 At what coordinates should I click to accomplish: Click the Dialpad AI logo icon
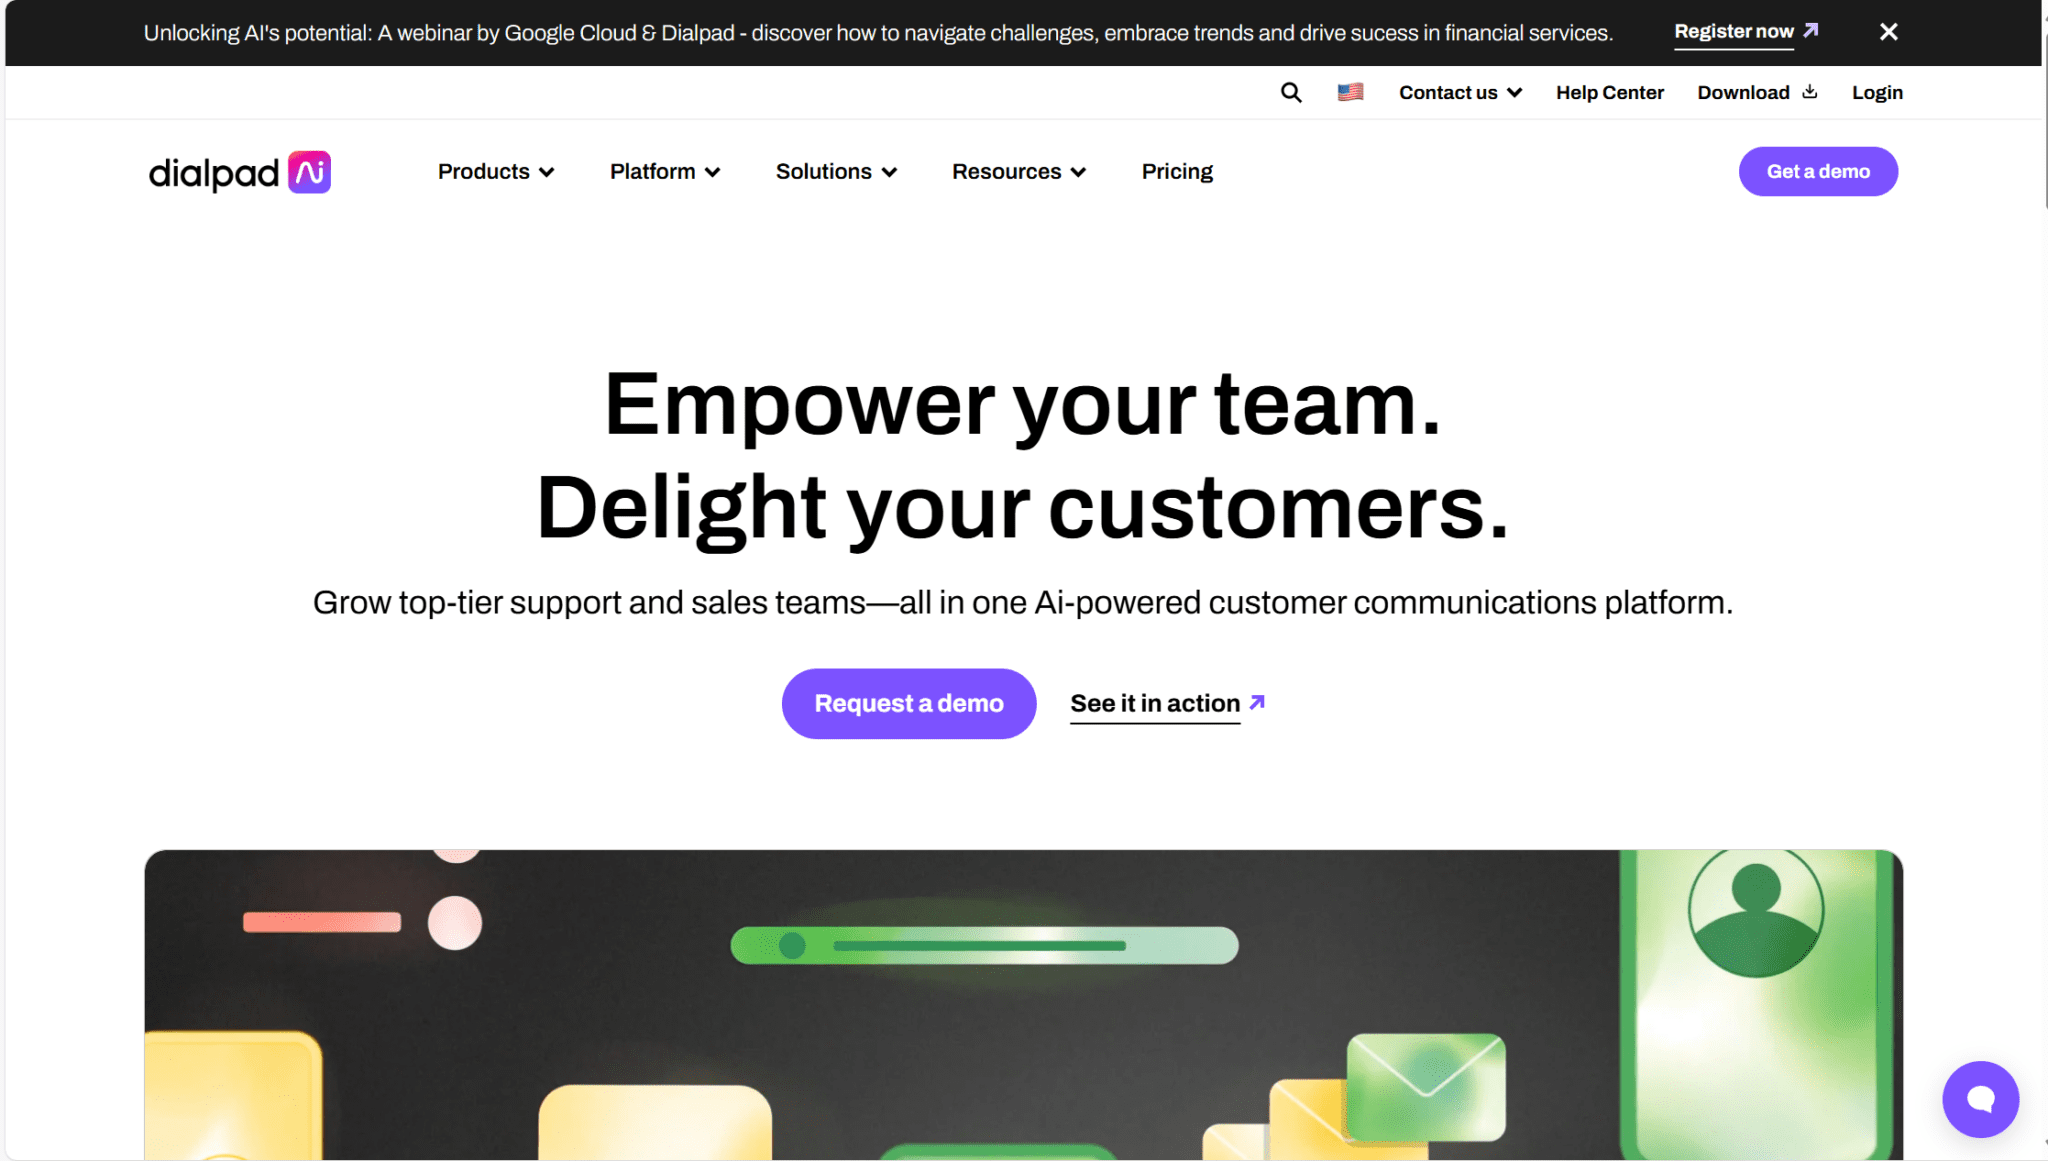coord(309,172)
